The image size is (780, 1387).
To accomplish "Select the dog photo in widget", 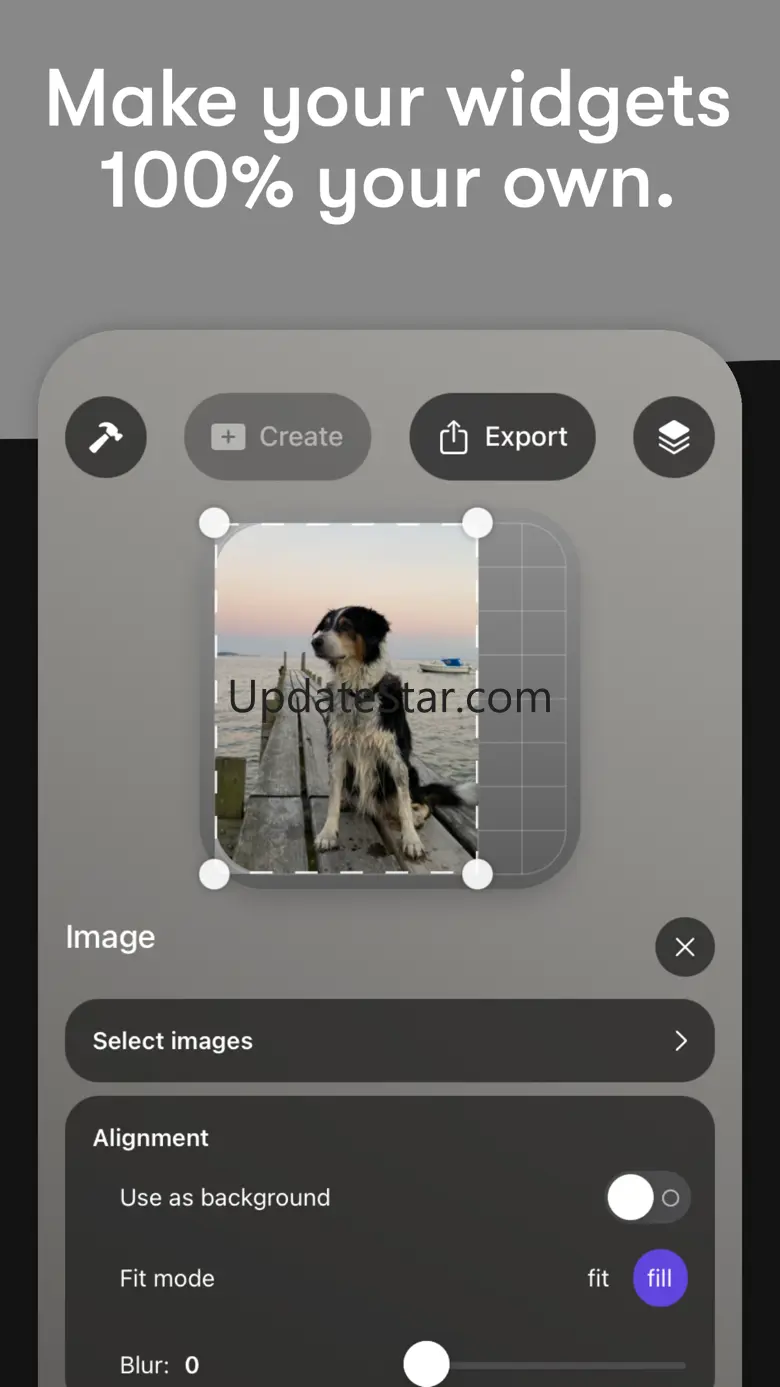I will pos(346,698).
